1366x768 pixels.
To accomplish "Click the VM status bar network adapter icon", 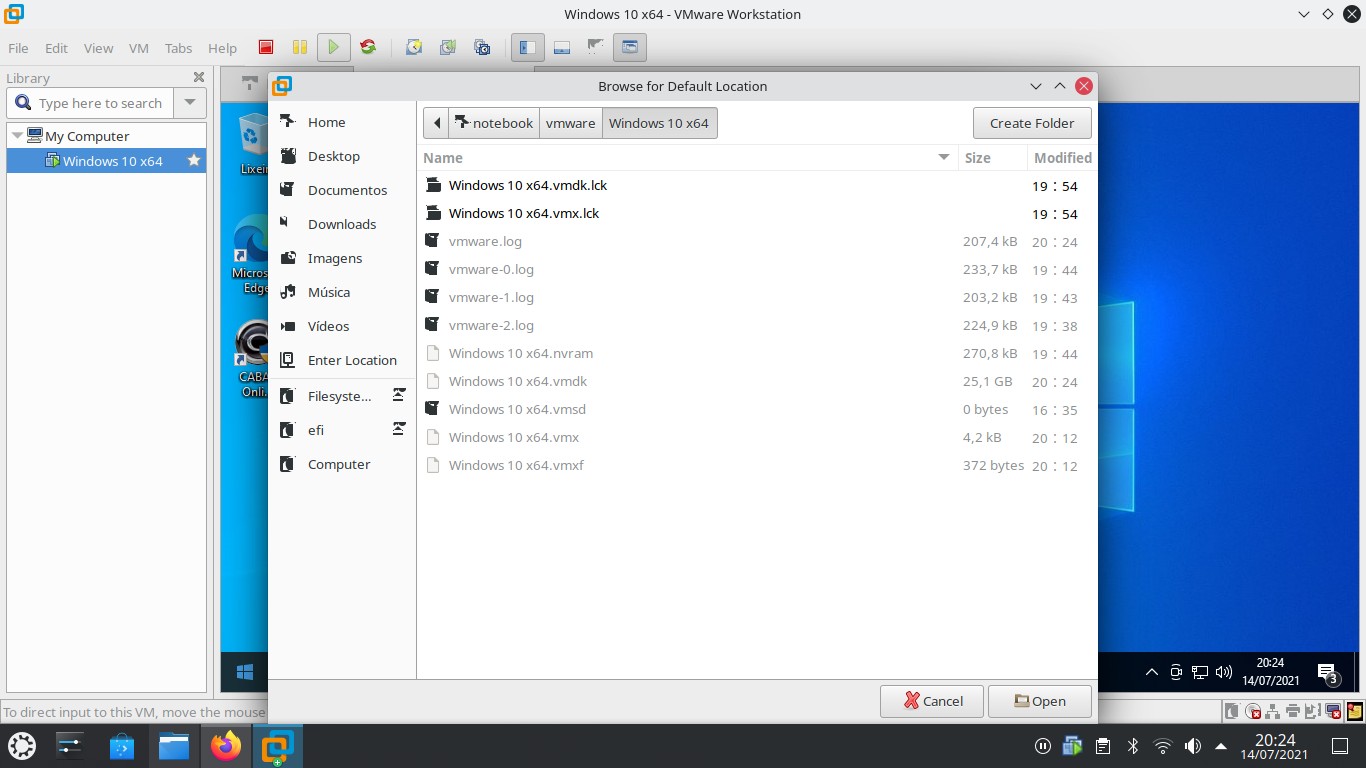I will coord(1273,711).
